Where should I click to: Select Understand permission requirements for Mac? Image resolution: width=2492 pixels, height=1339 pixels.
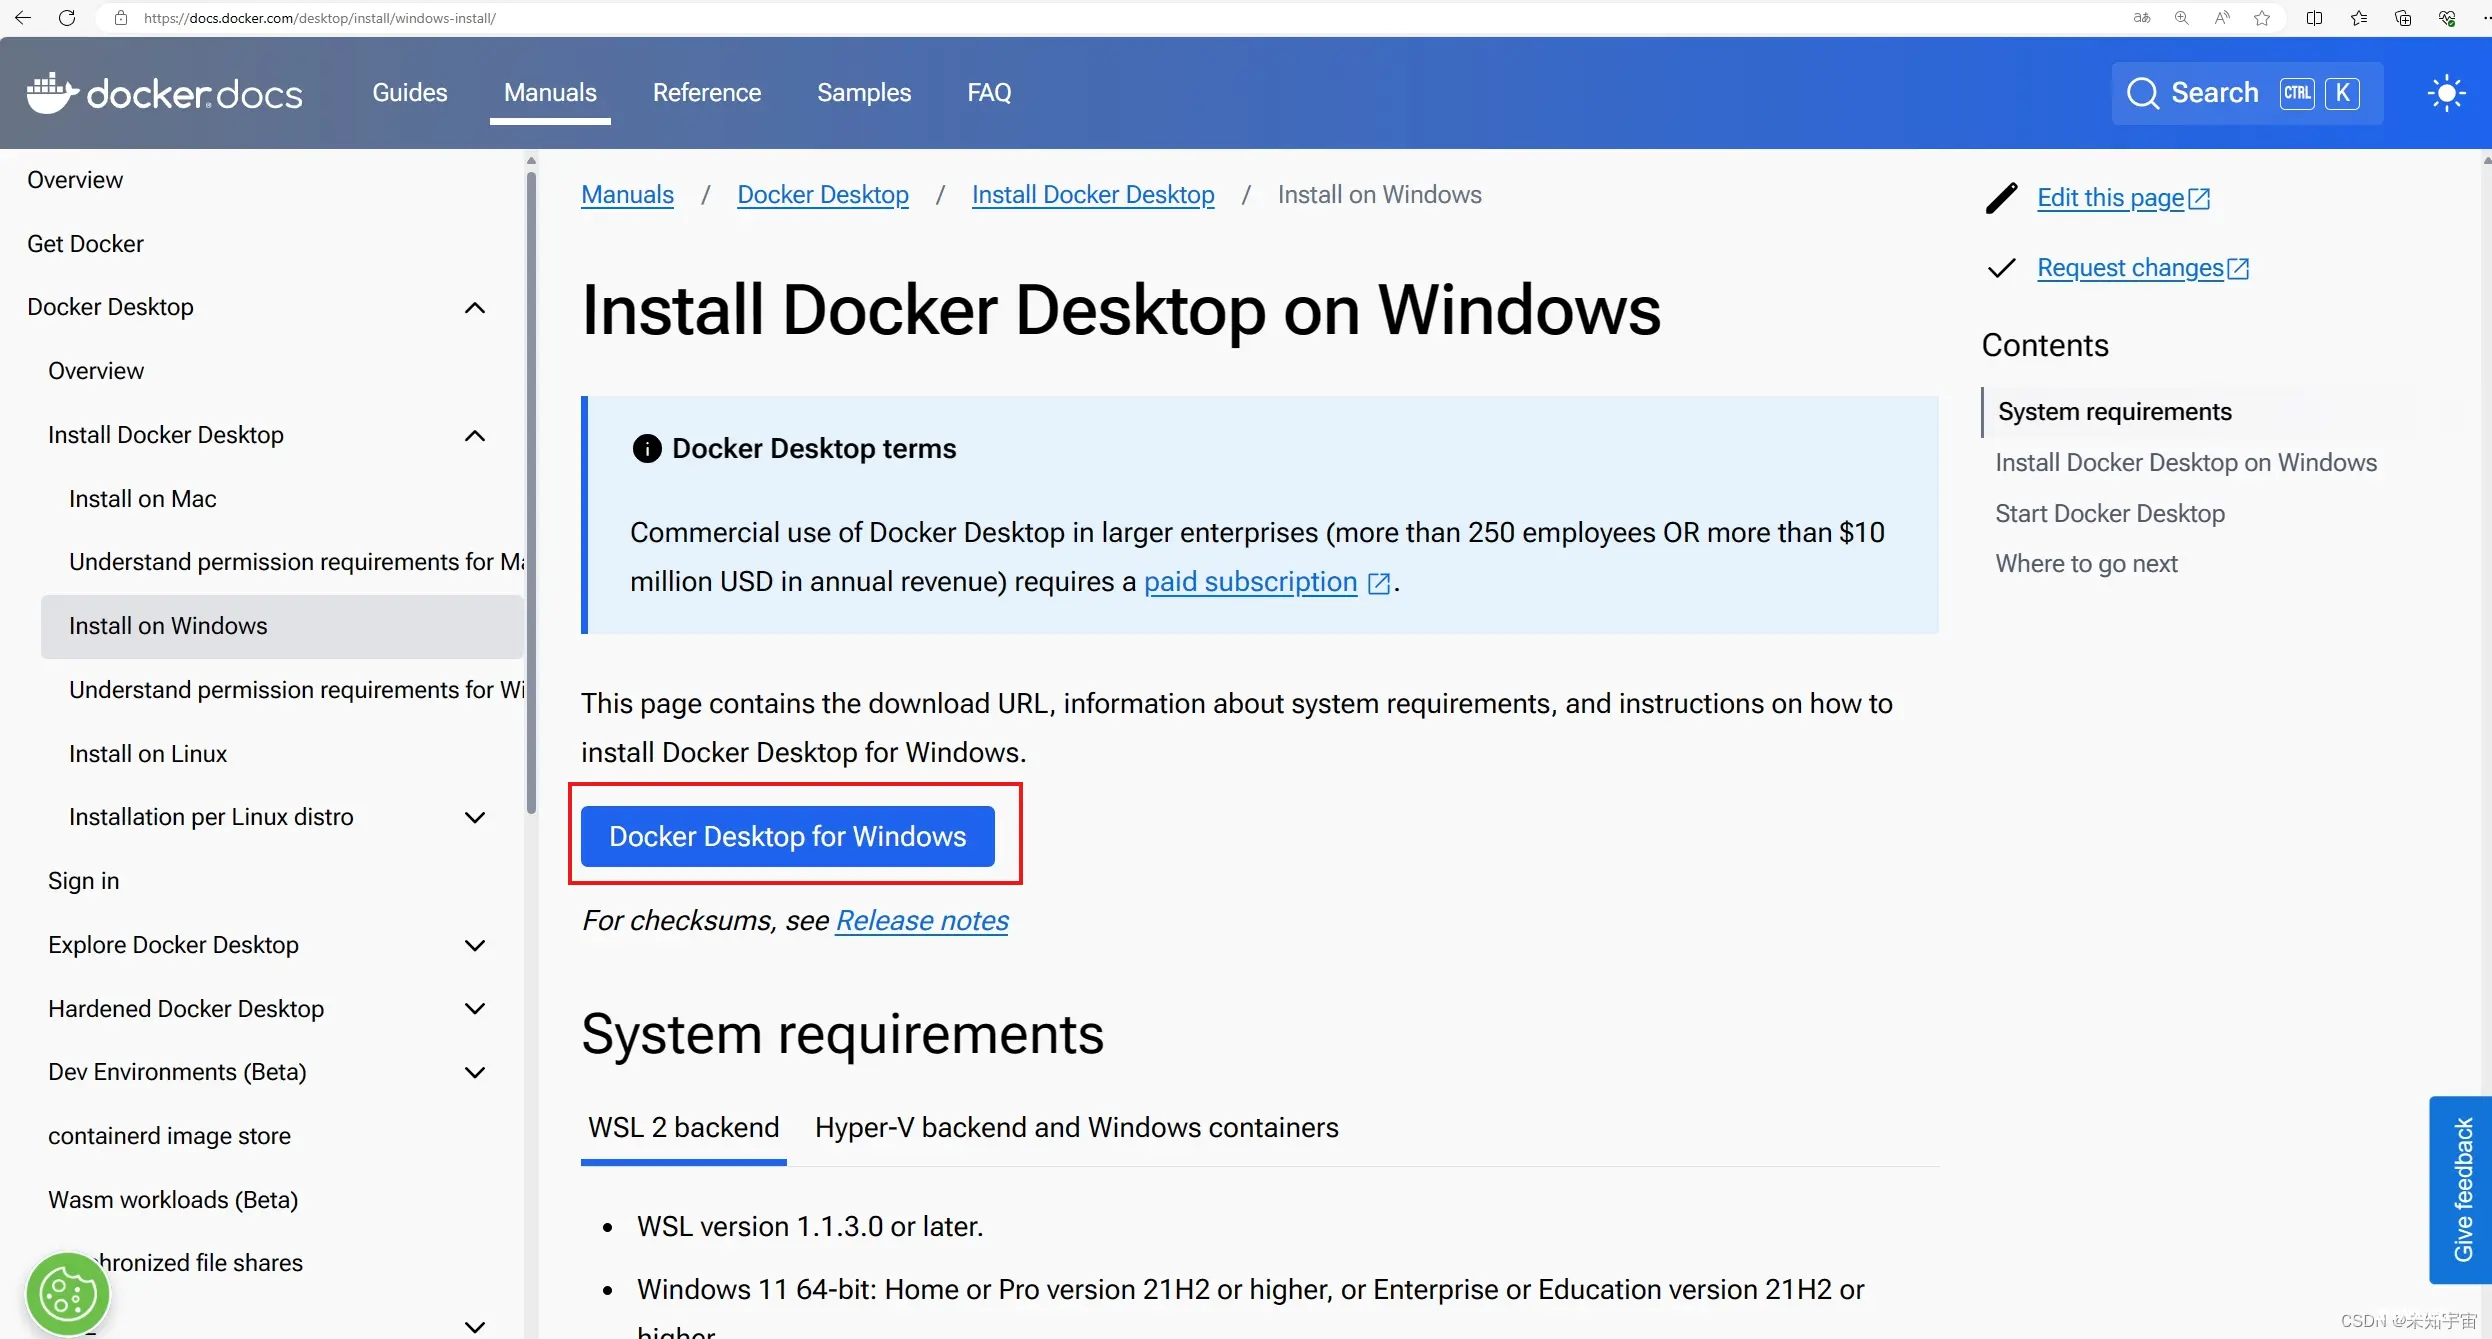[x=296, y=562]
